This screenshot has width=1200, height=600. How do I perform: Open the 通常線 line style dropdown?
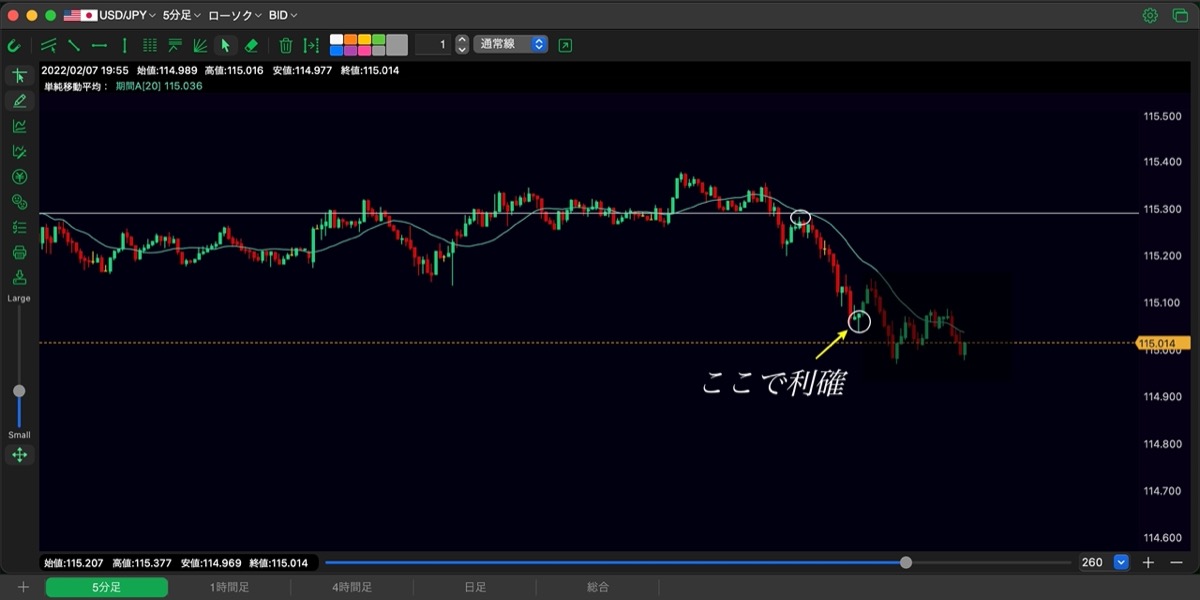511,45
